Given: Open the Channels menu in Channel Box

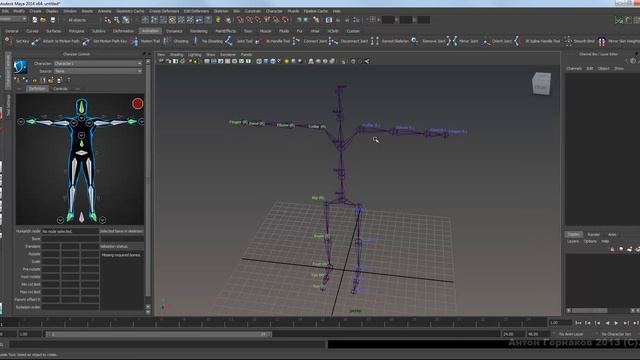Looking at the screenshot, I should [x=574, y=68].
